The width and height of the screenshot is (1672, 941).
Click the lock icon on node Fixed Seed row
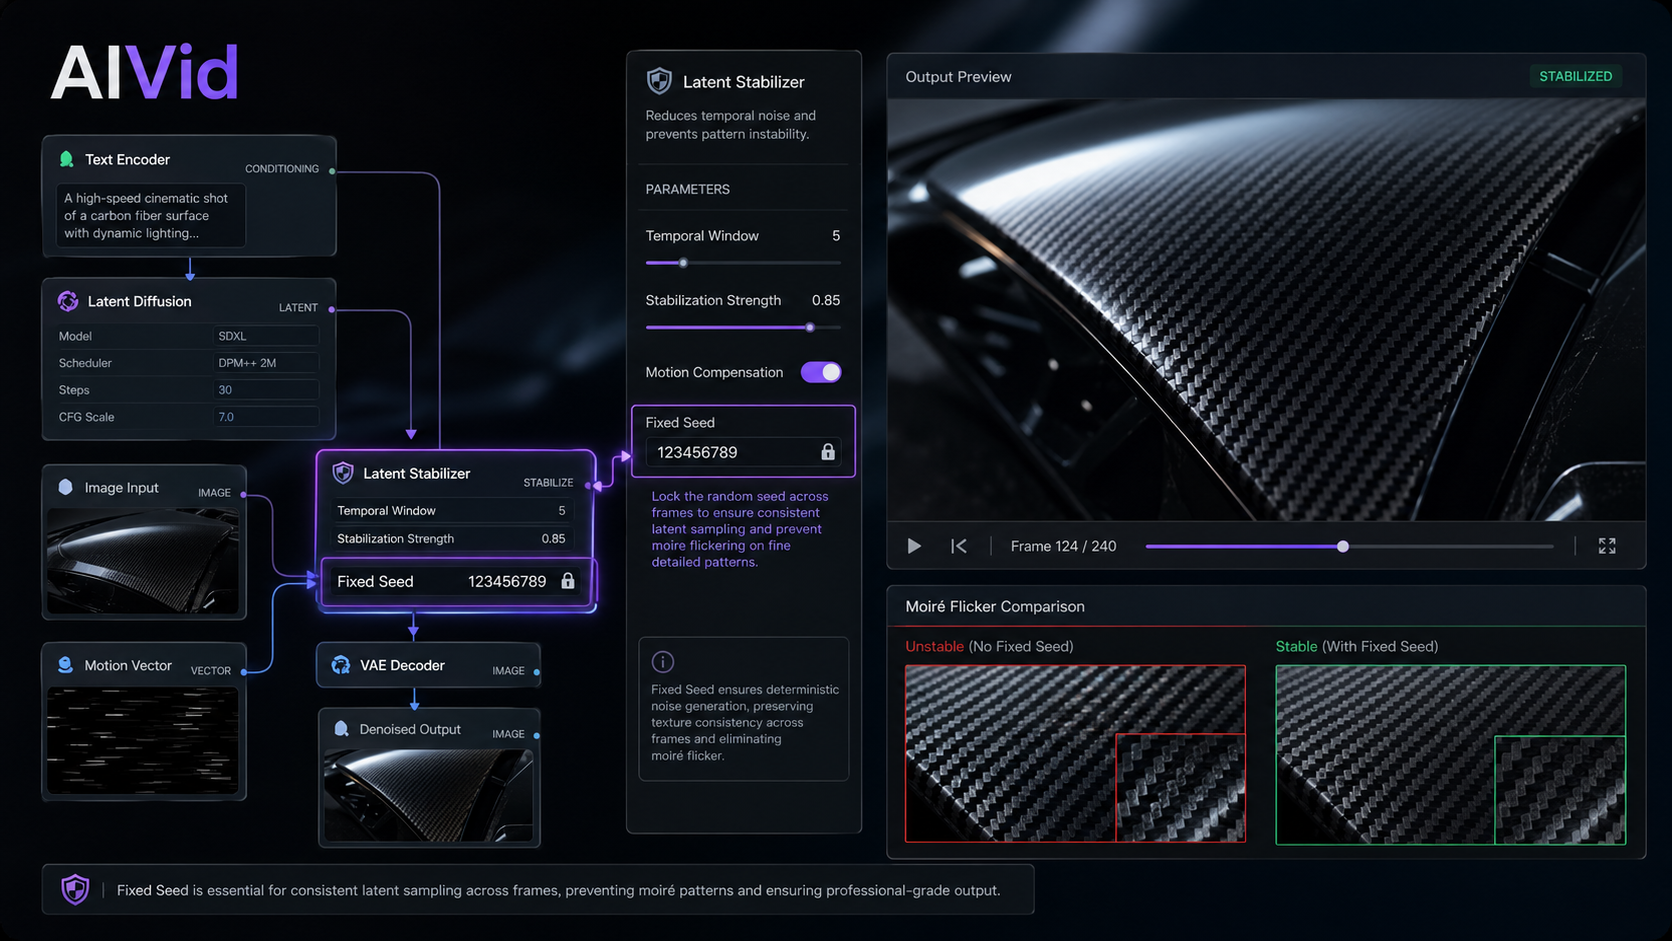point(568,581)
